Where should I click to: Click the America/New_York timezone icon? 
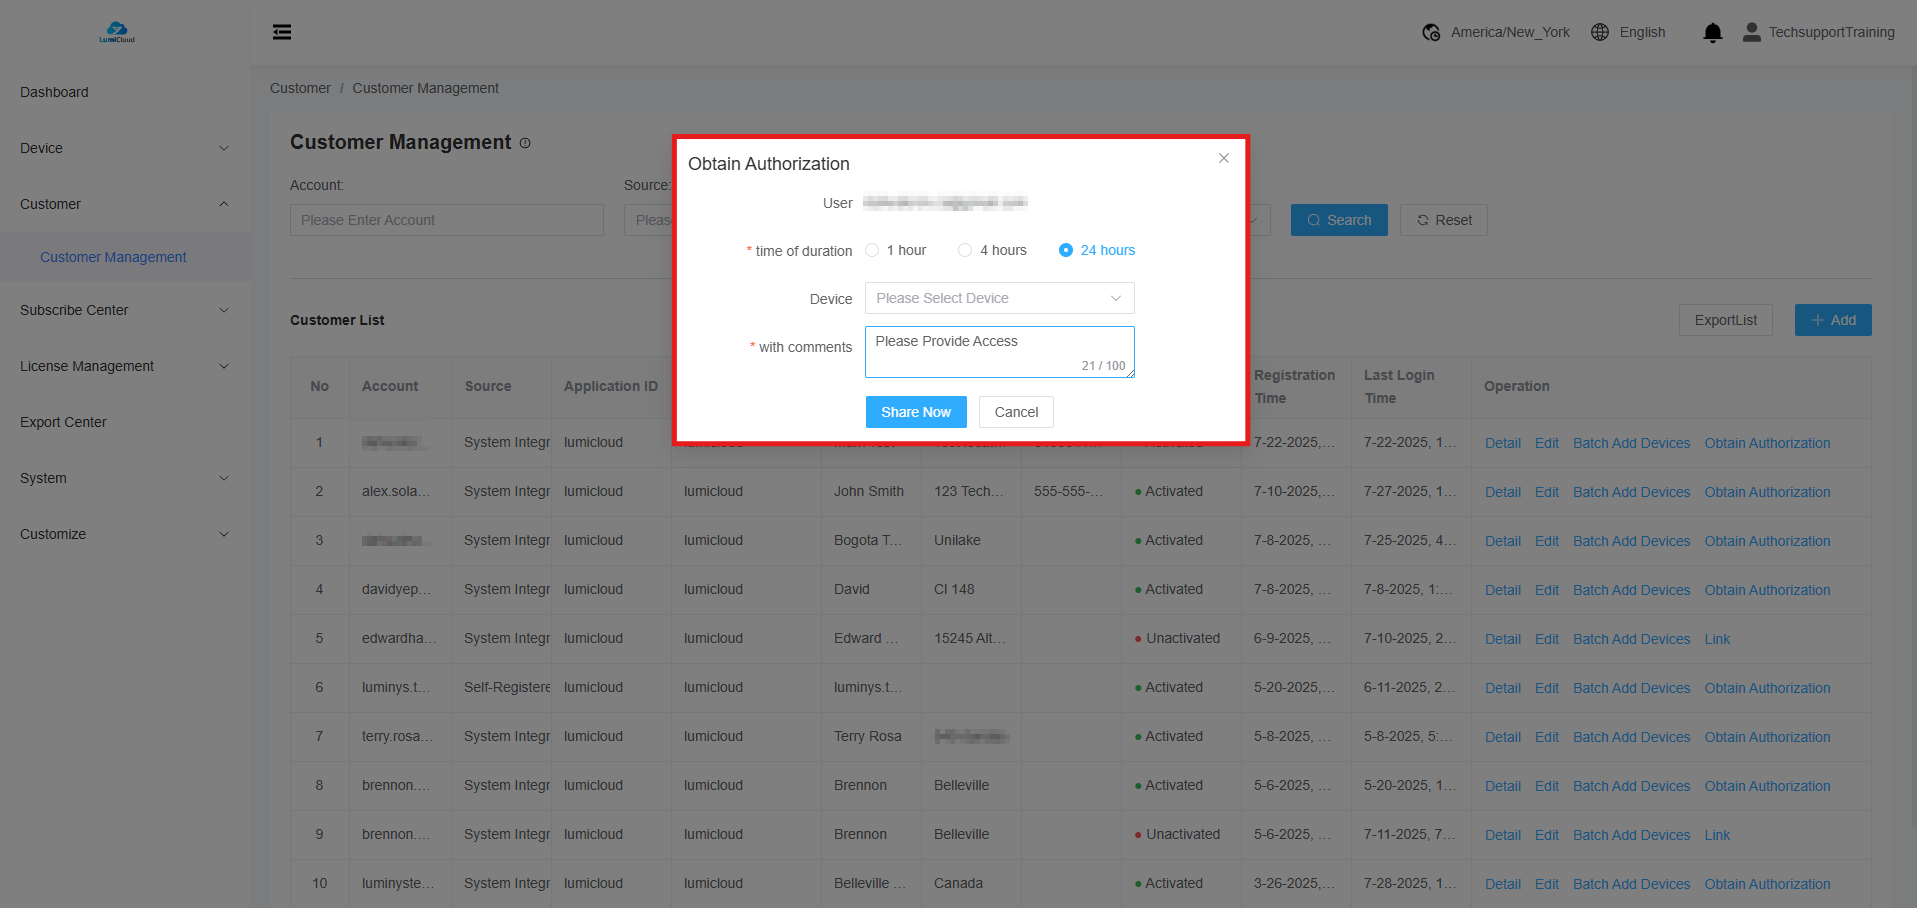[1431, 32]
